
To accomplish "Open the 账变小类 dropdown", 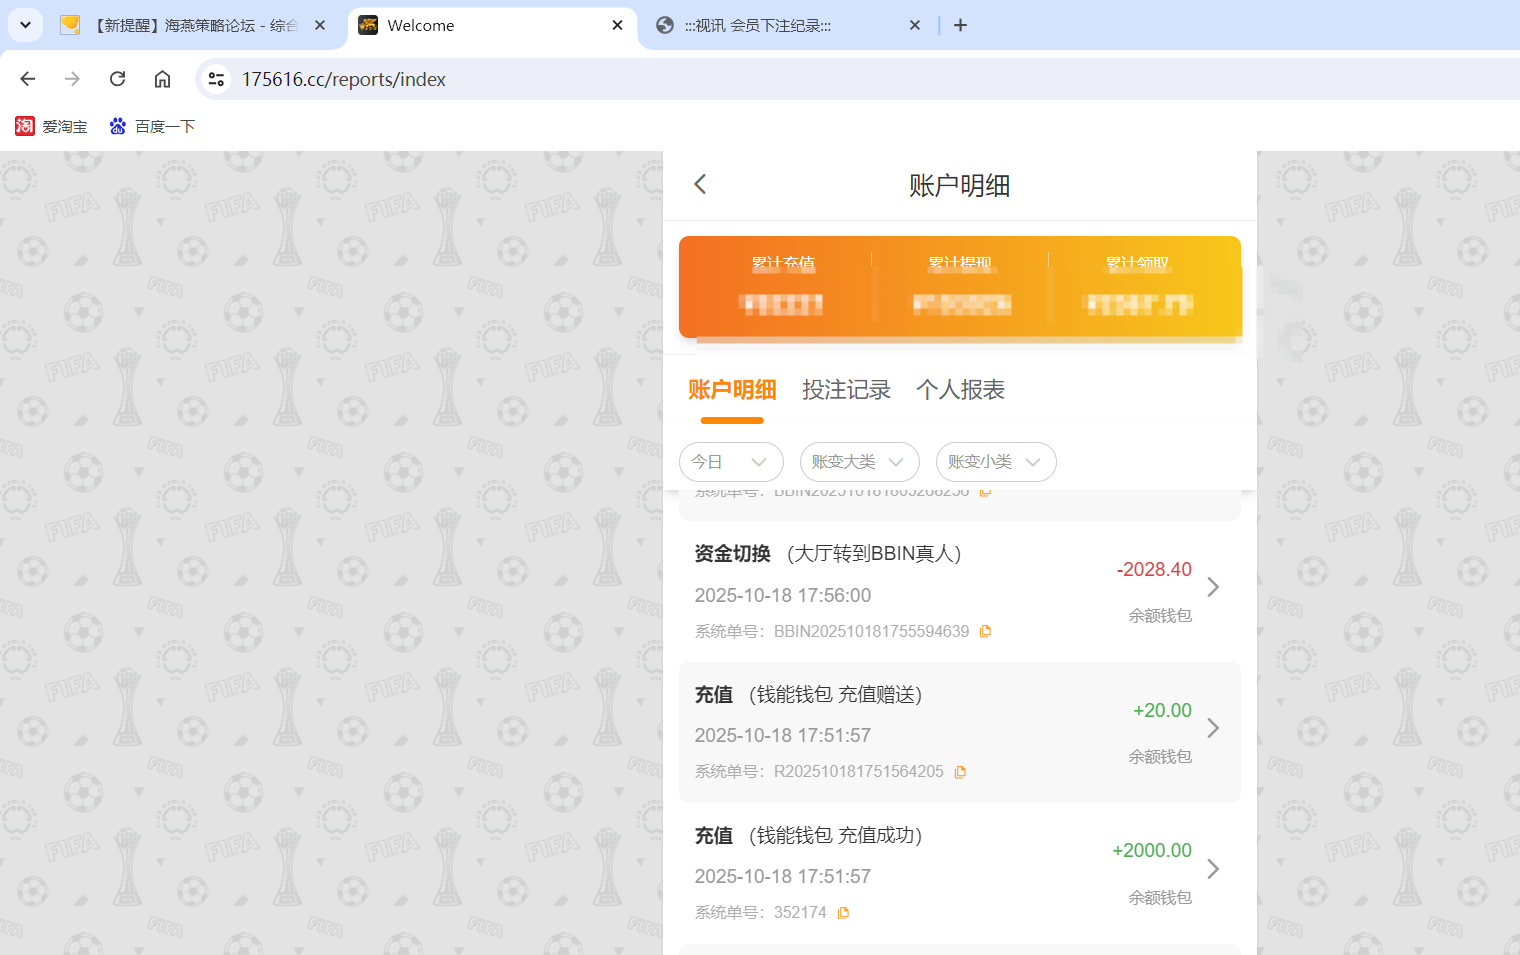I will pos(996,462).
